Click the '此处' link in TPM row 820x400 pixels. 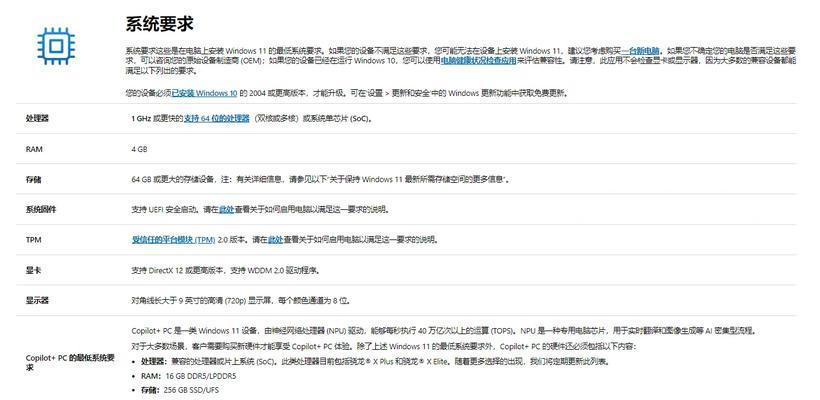275,239
